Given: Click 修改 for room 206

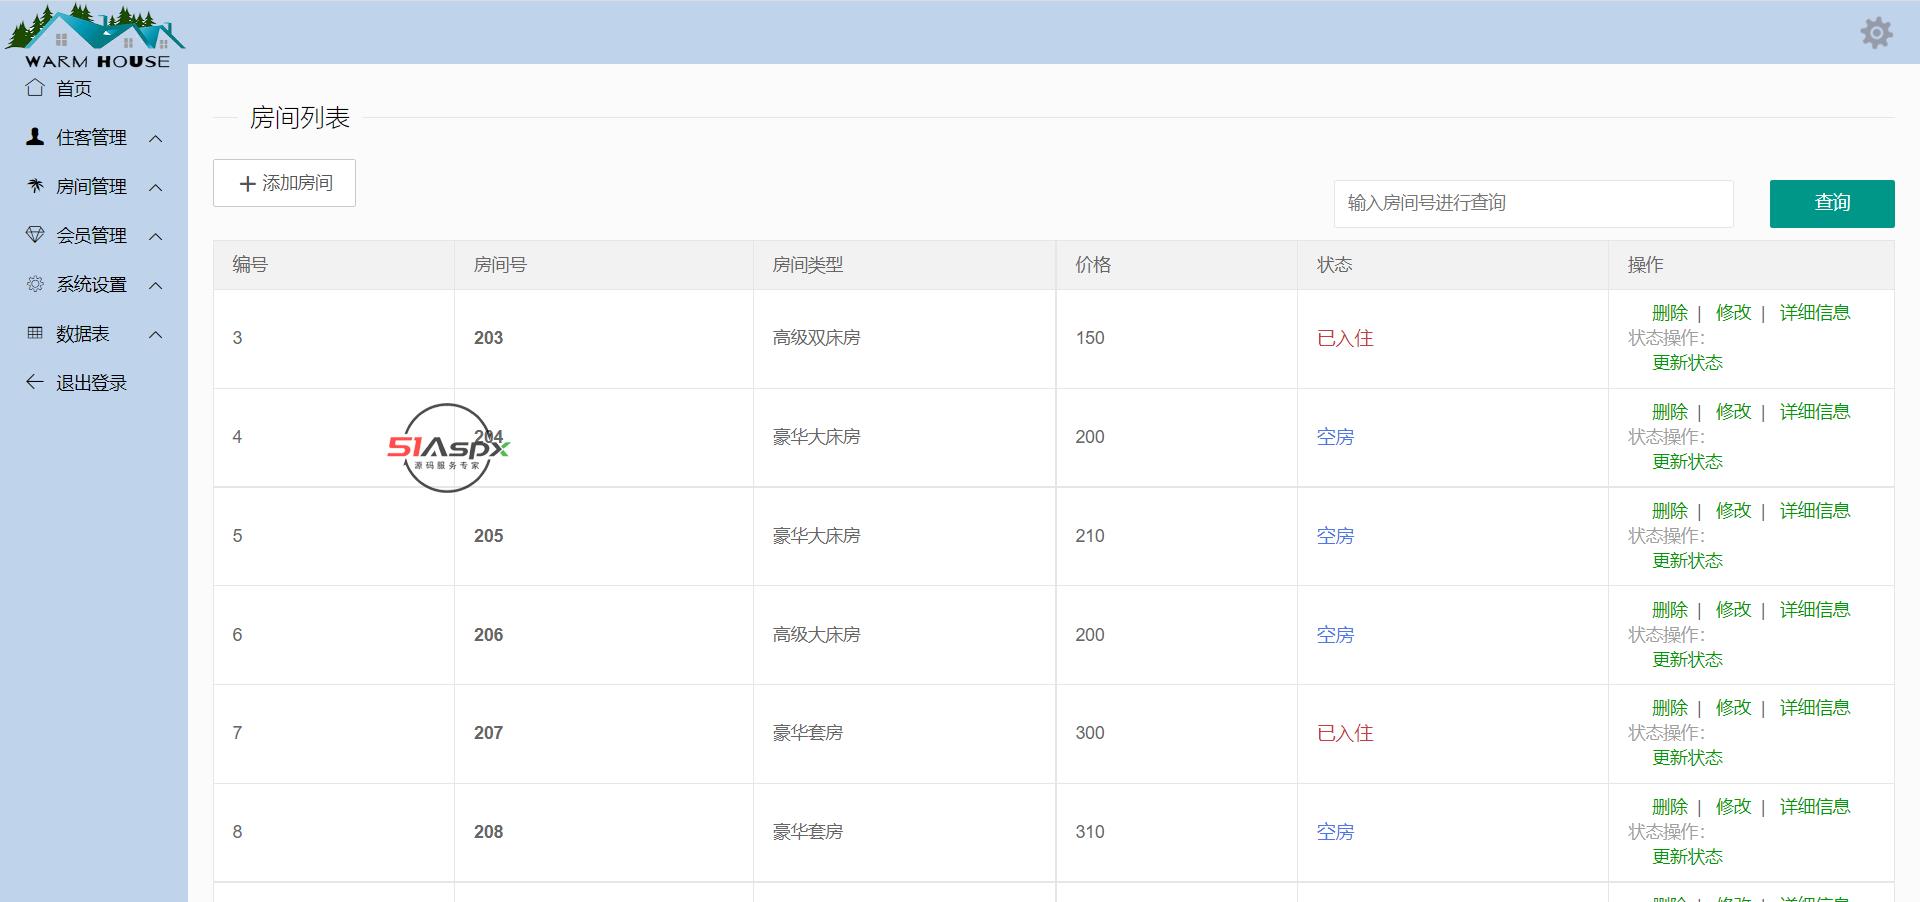Looking at the screenshot, I should 1734,610.
